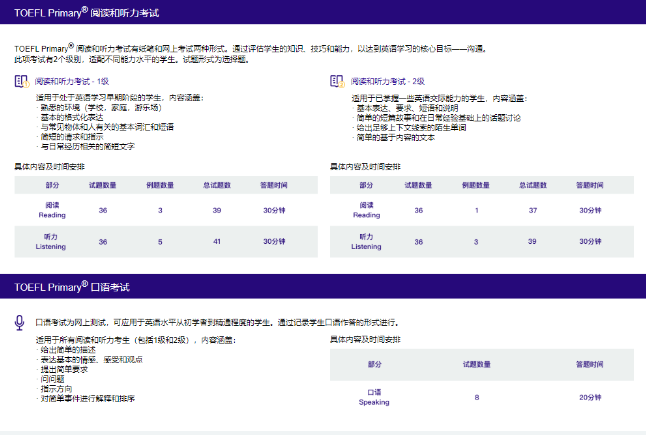Click the '听力 Listening' cell in the Level 1 table

tap(51, 242)
